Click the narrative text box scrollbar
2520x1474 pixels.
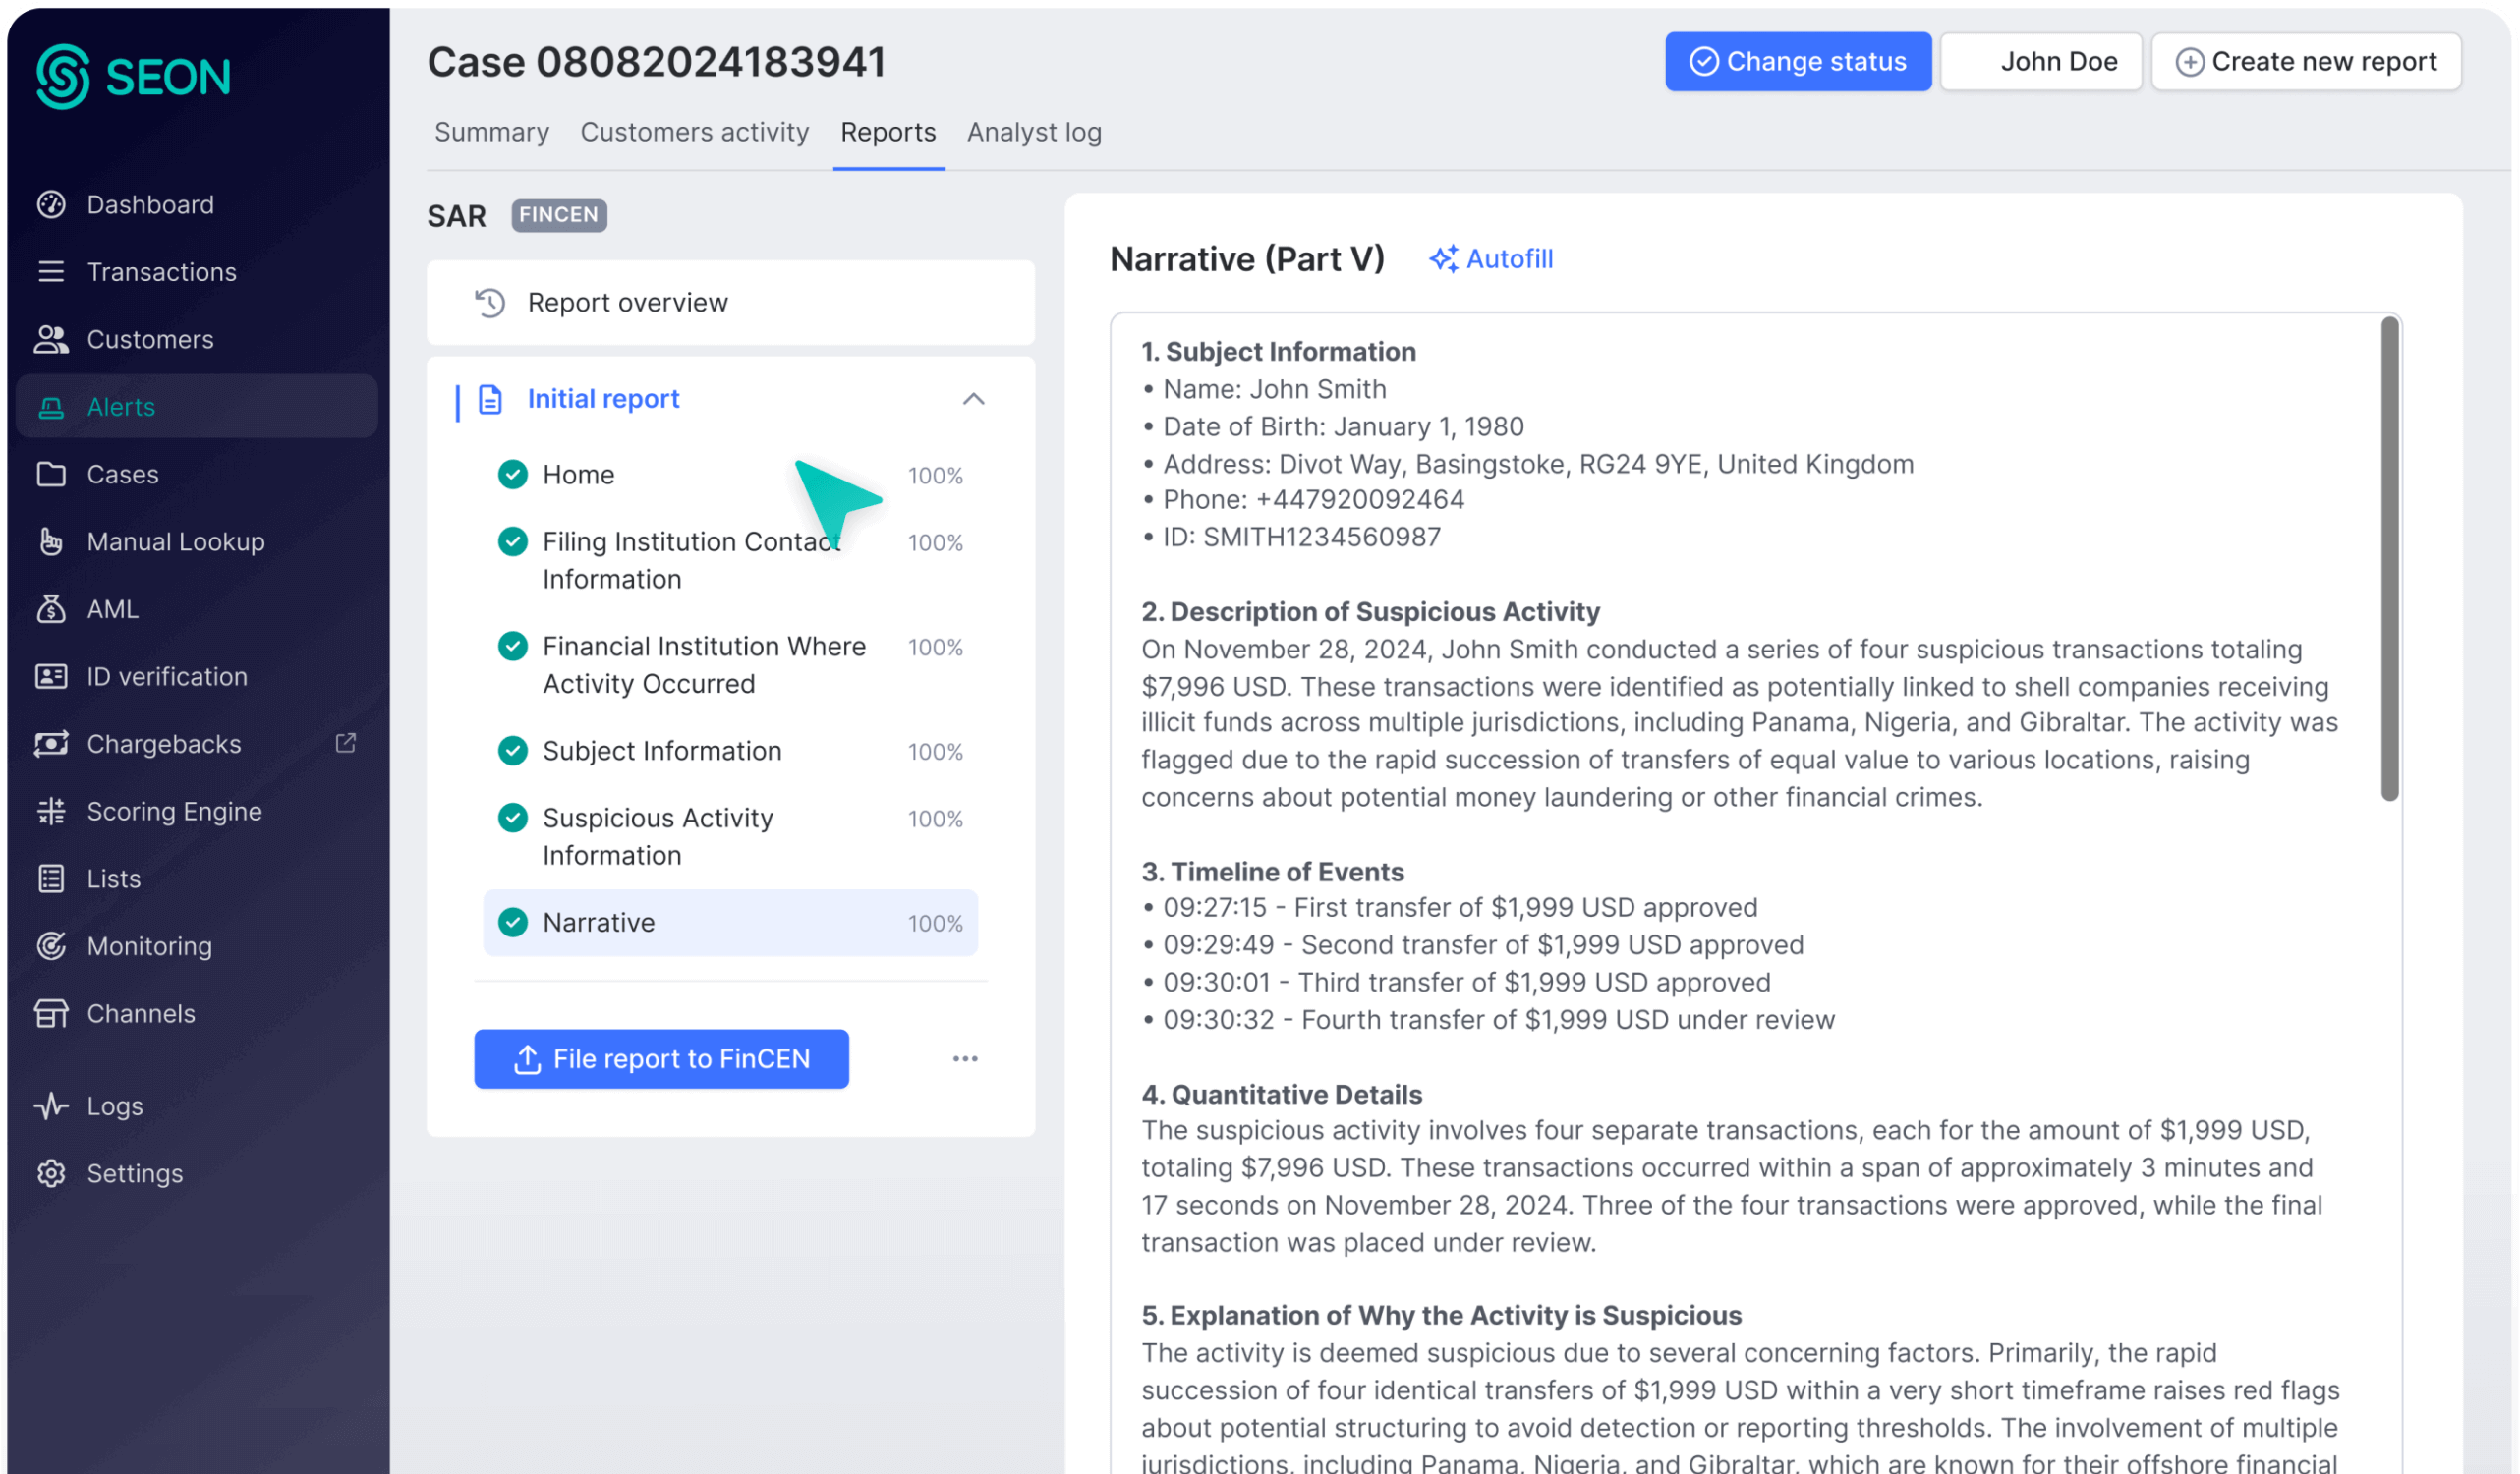click(2389, 560)
